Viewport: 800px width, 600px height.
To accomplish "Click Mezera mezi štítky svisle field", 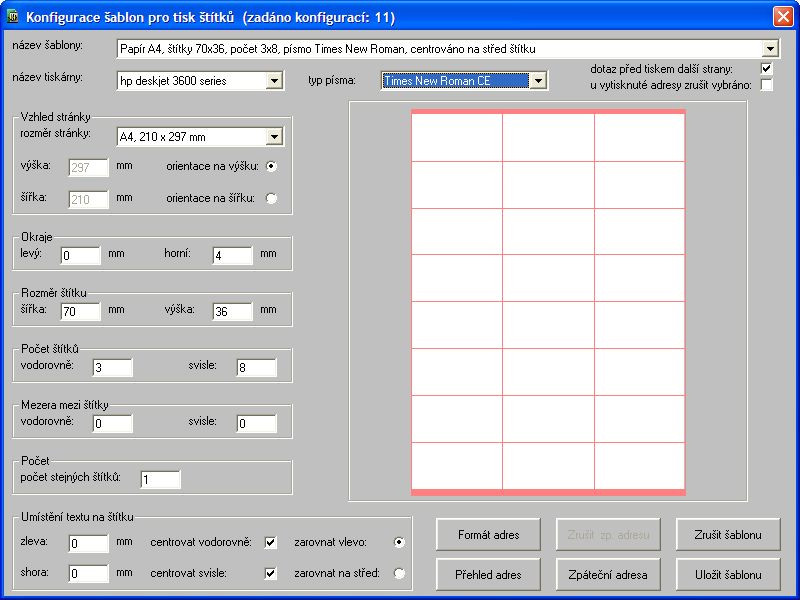I will point(257,423).
